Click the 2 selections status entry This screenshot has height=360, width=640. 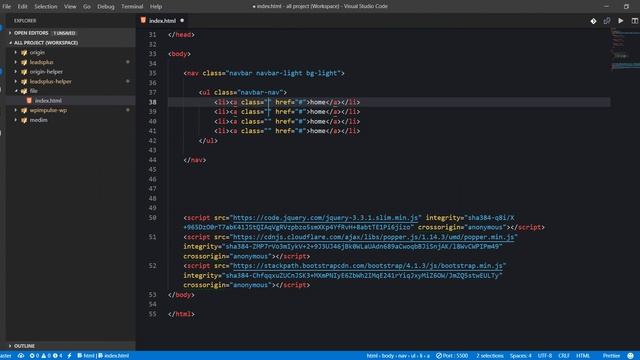[x=490, y=356]
